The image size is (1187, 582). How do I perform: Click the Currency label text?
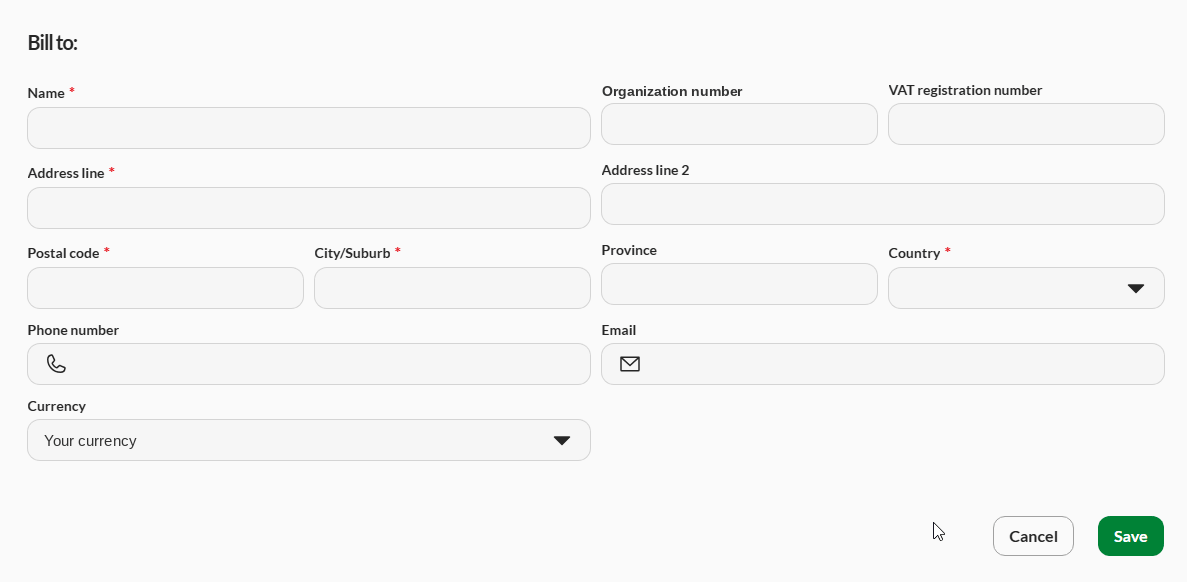point(57,406)
